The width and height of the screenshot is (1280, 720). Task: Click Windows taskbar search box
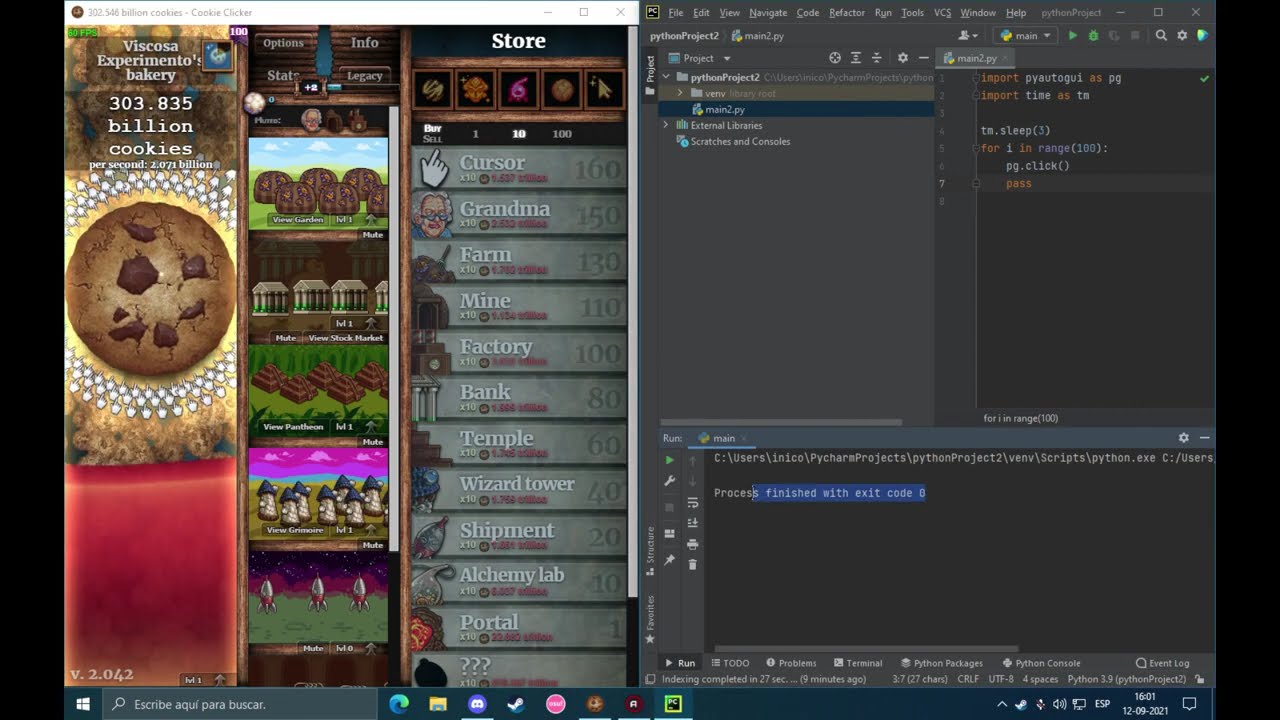tap(241, 704)
